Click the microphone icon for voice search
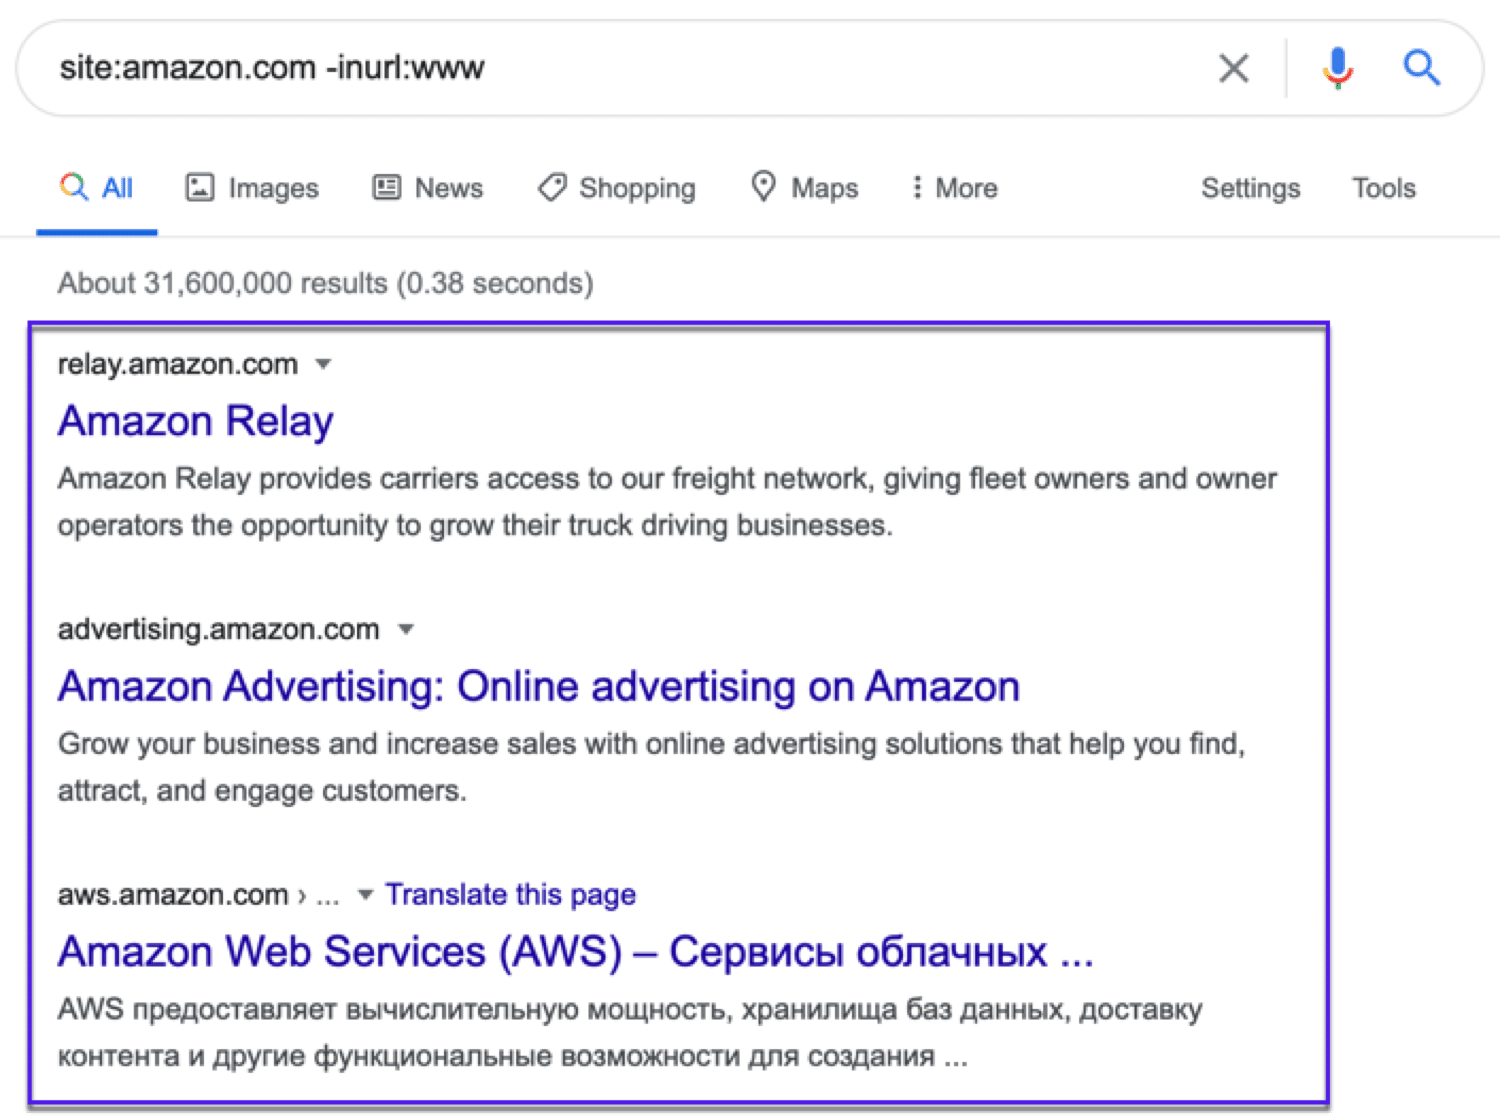The height and width of the screenshot is (1117, 1500). pos(1335,68)
